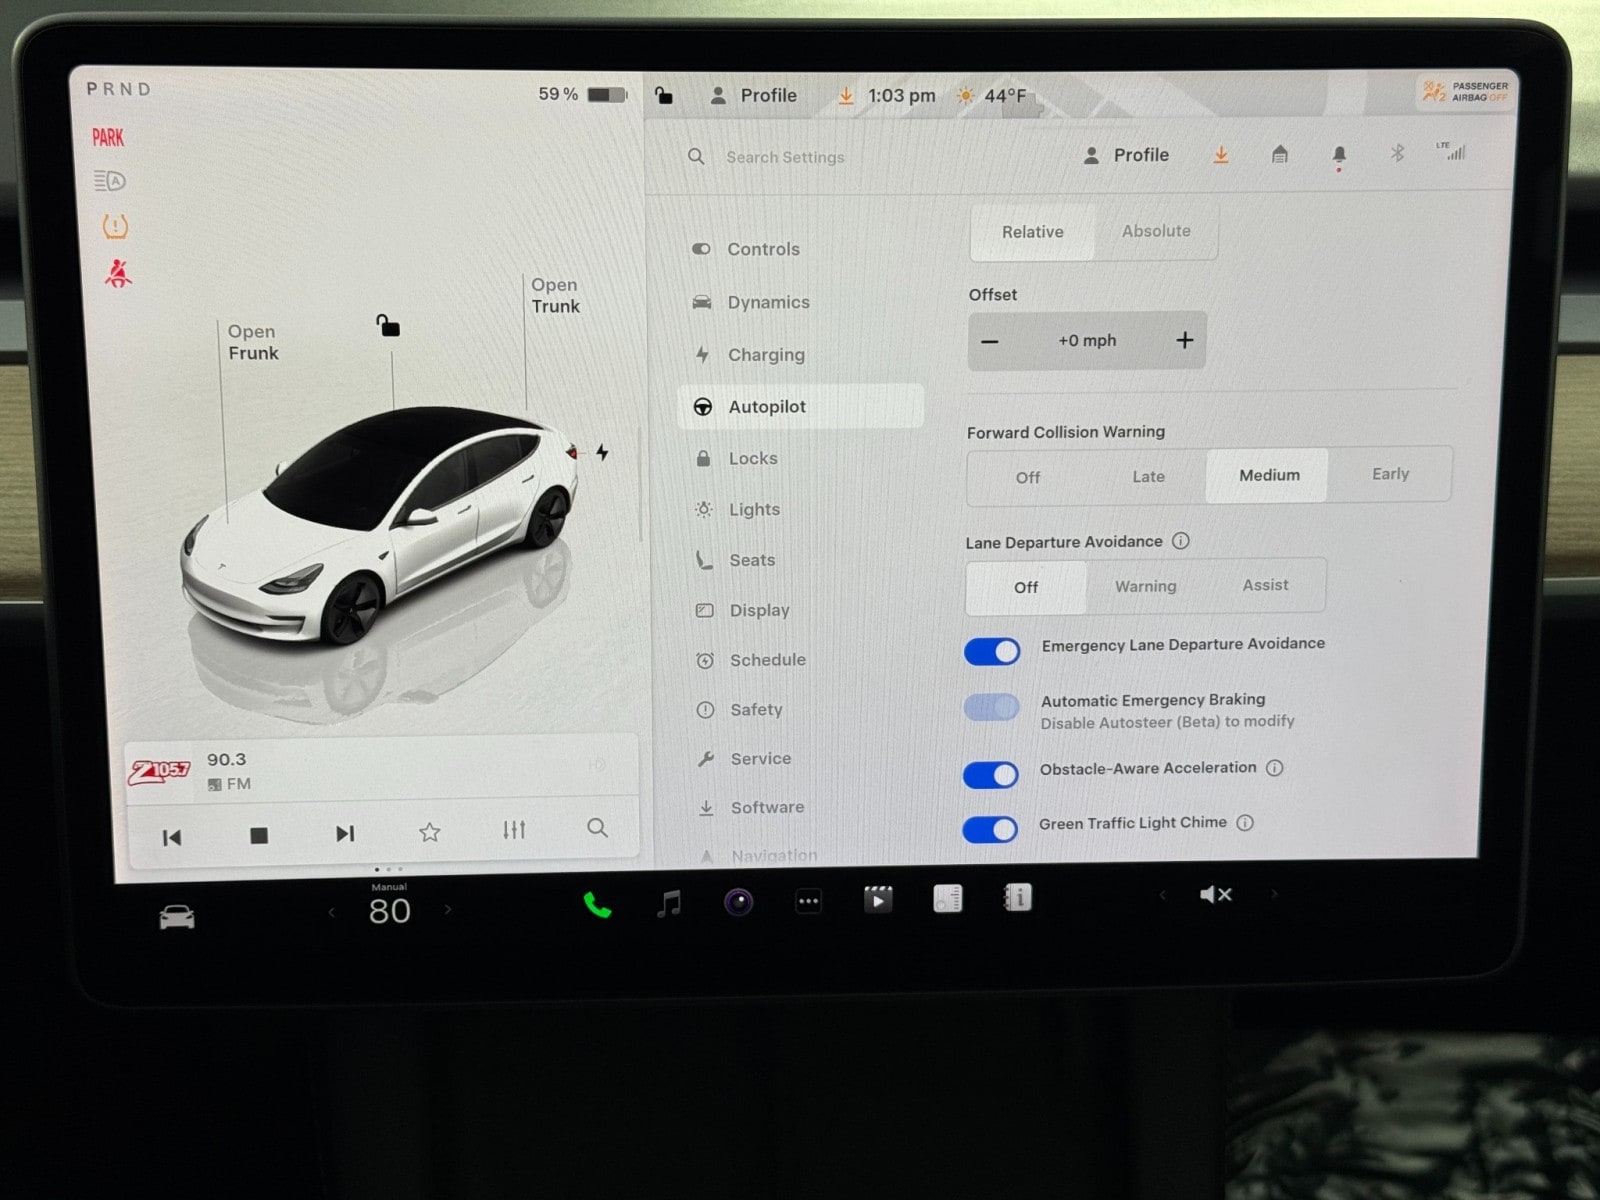The height and width of the screenshot is (1200, 1600).
Task: Disable Obstacle-Aware Acceleration toggle
Action: [x=990, y=774]
